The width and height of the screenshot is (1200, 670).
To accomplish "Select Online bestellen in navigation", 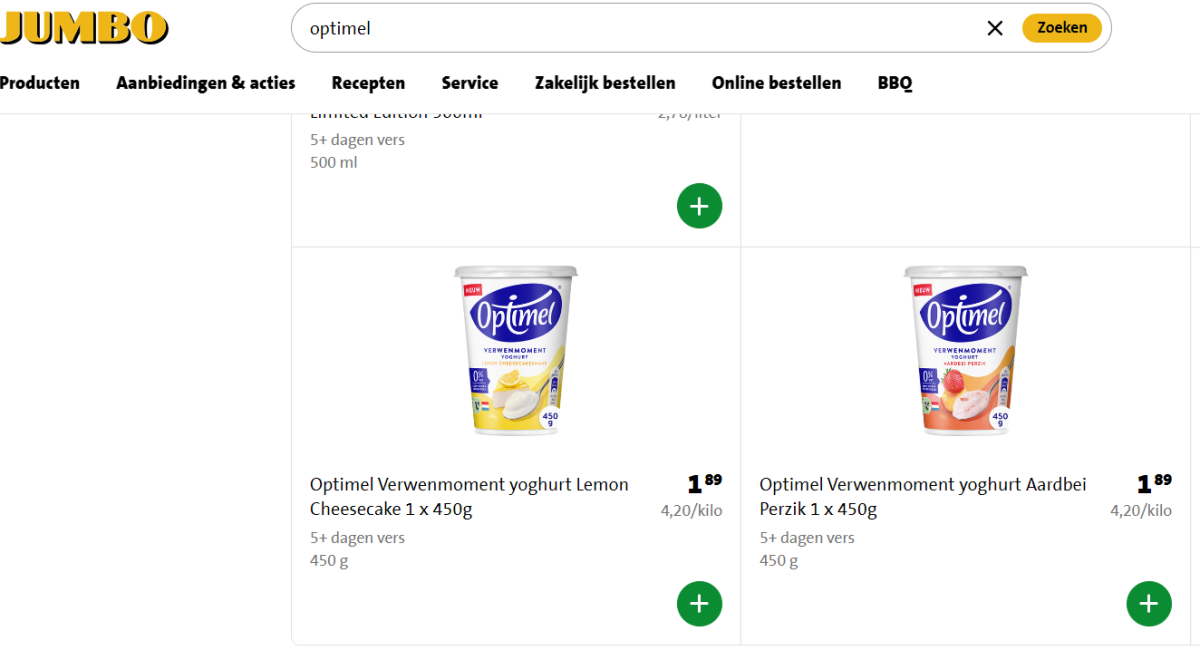I will (x=776, y=83).
